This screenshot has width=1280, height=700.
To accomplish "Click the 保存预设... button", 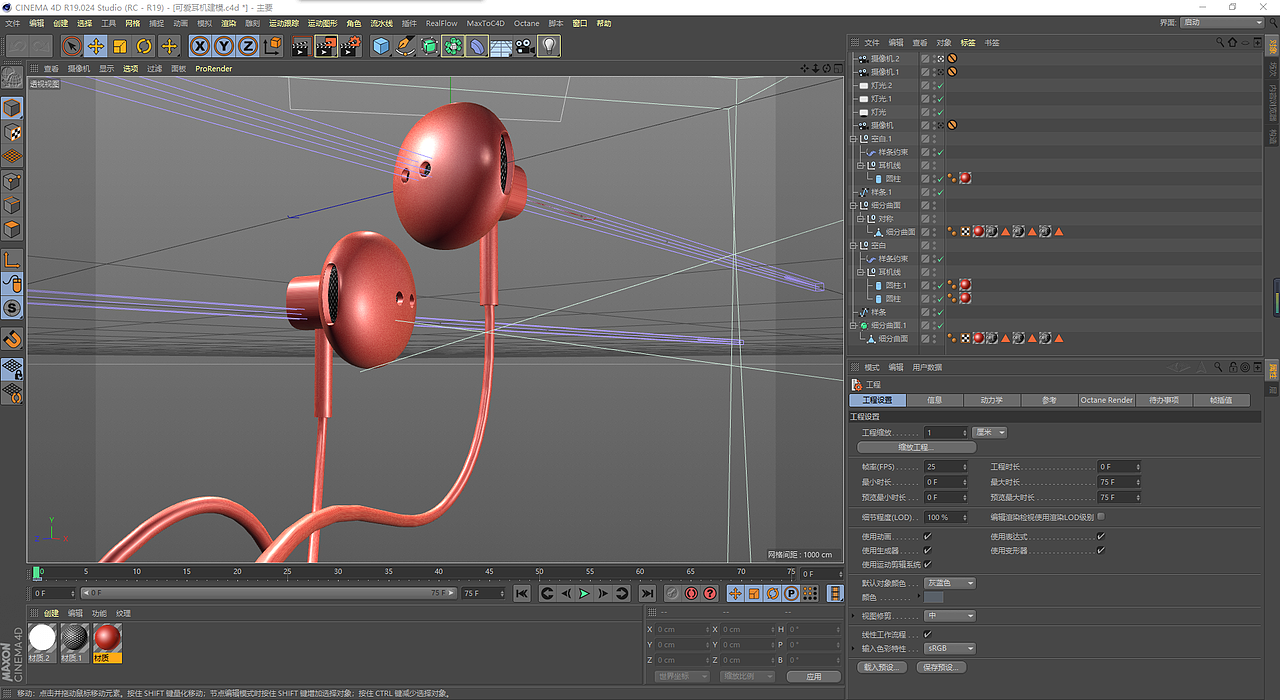I will pyautogui.click(x=940, y=667).
